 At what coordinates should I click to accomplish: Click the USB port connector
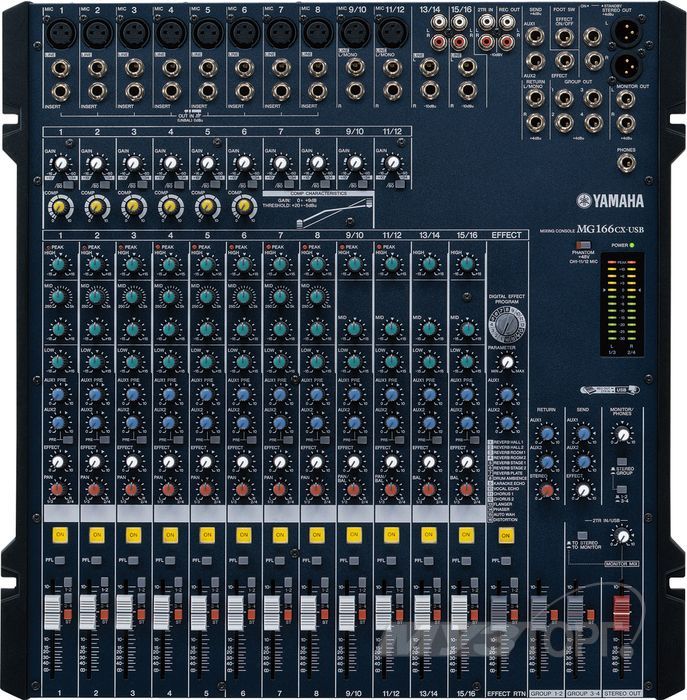[x=610, y=390]
